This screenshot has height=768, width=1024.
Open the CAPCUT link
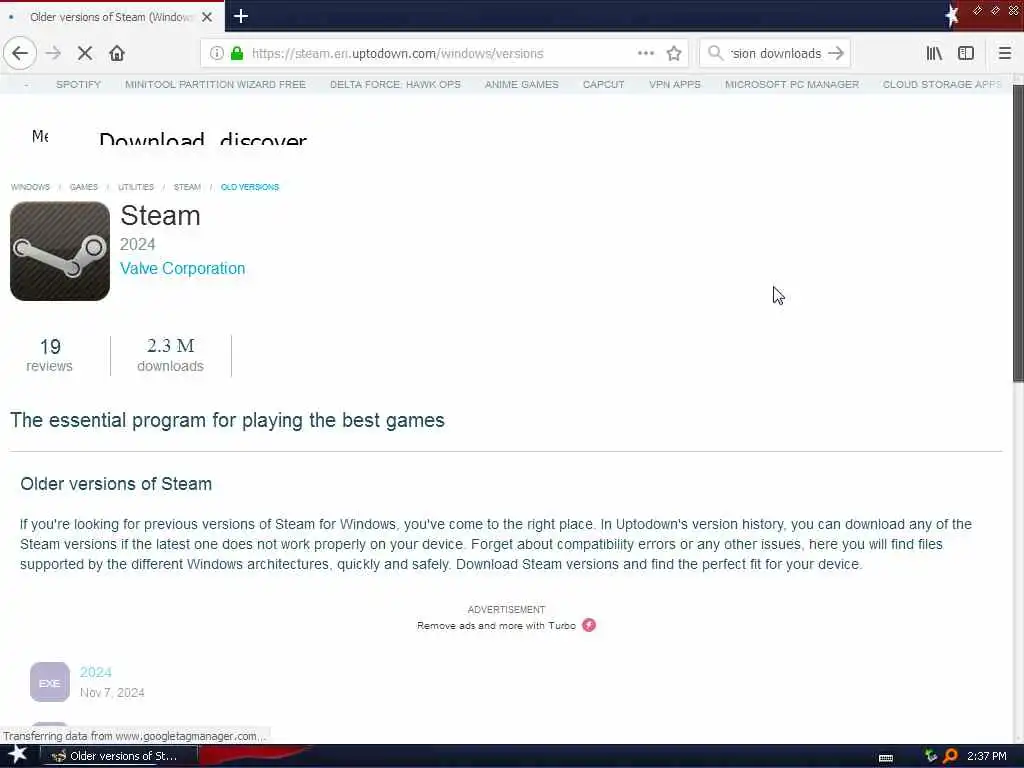pos(603,84)
